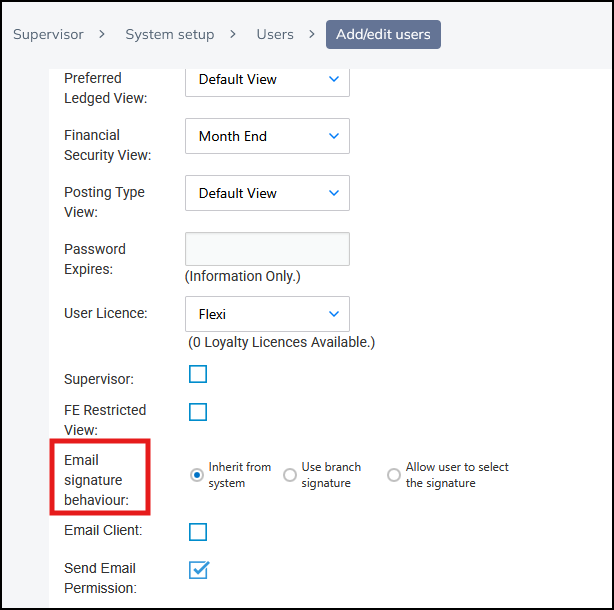614x610 pixels.
Task: Click the chevron after System setup
Action: click(x=233, y=34)
